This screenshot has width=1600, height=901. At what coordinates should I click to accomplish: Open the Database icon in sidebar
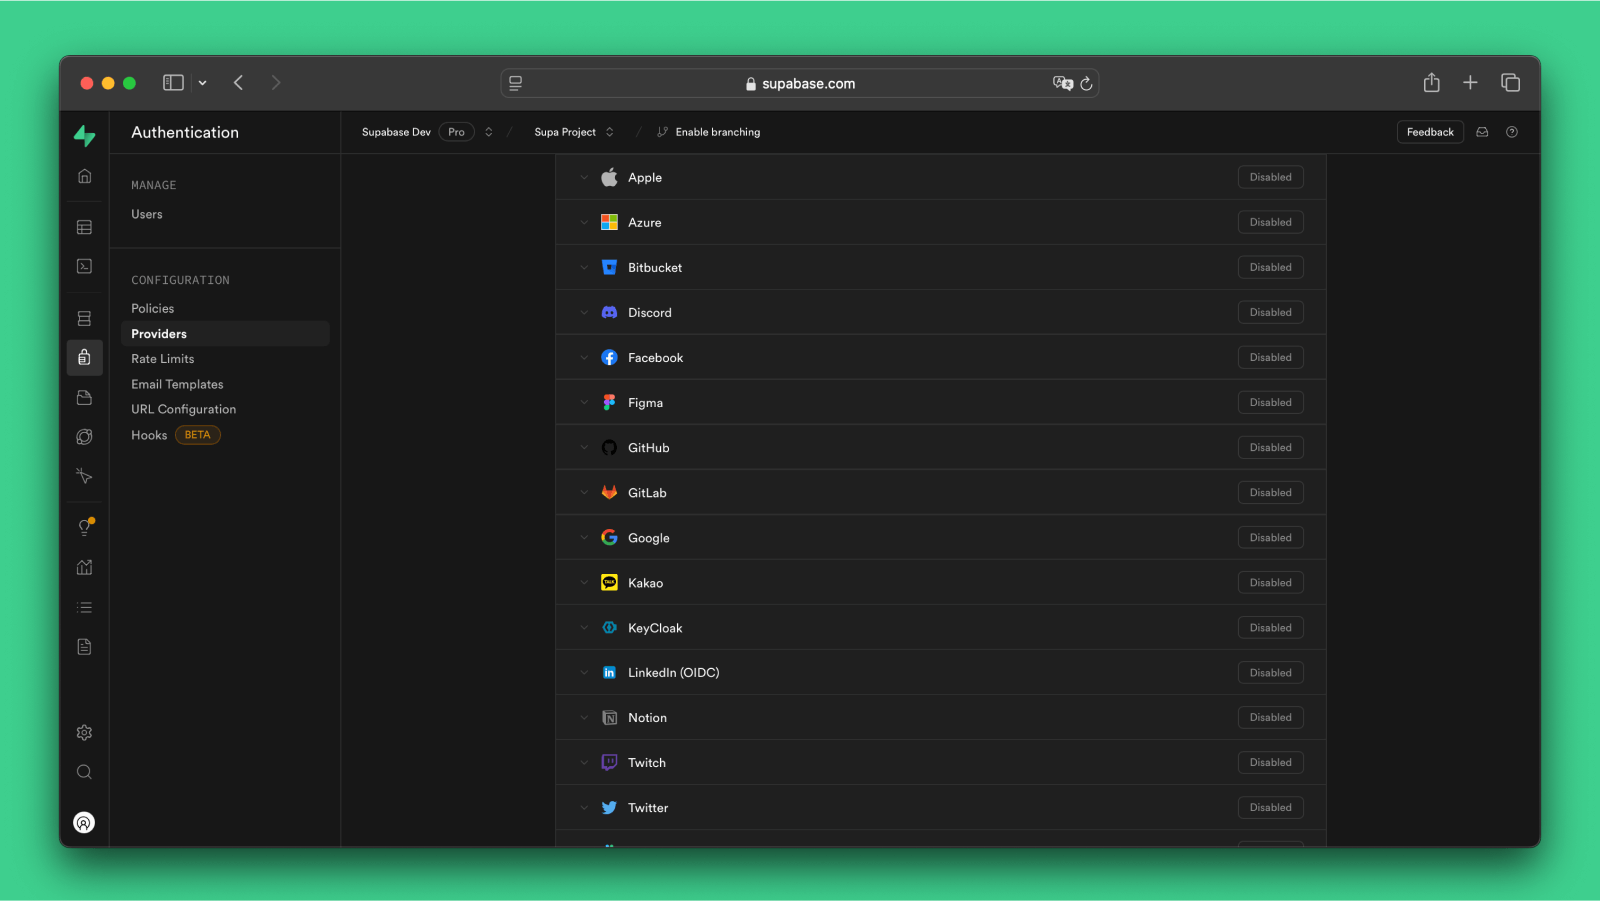click(x=85, y=318)
